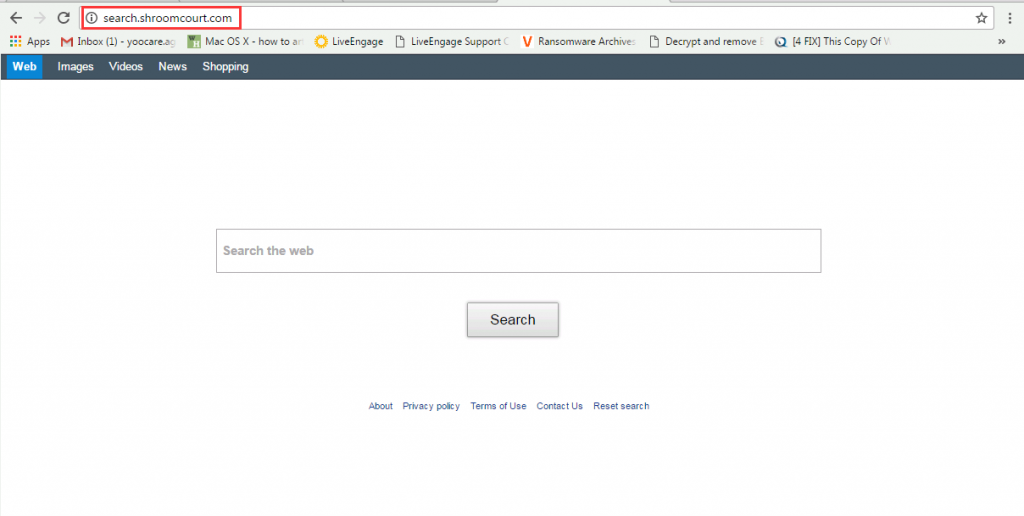Open the Gmail Inbox bookmark
1024x516 pixels.
click(x=118, y=41)
